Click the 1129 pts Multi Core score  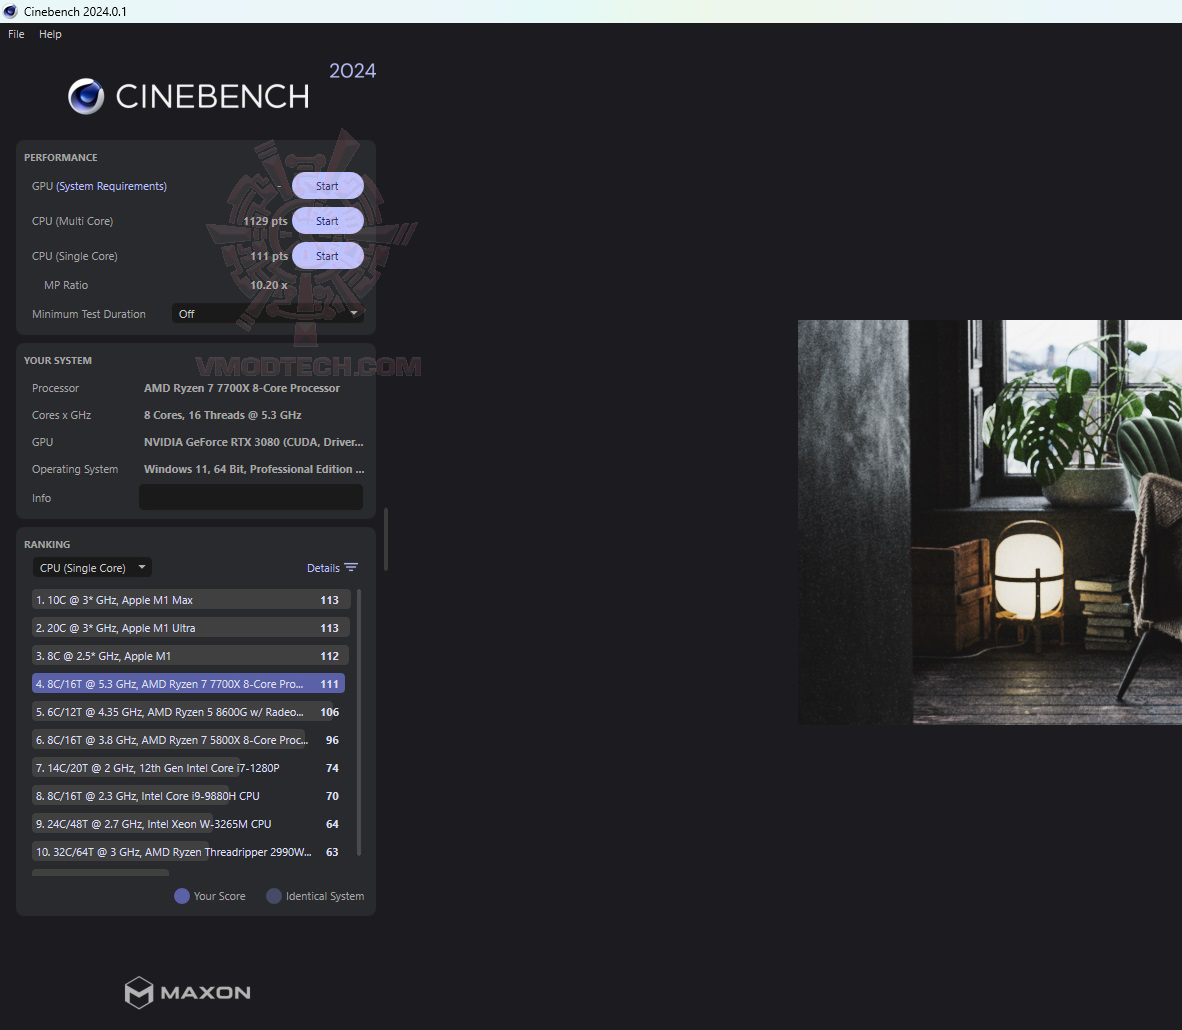pos(265,221)
